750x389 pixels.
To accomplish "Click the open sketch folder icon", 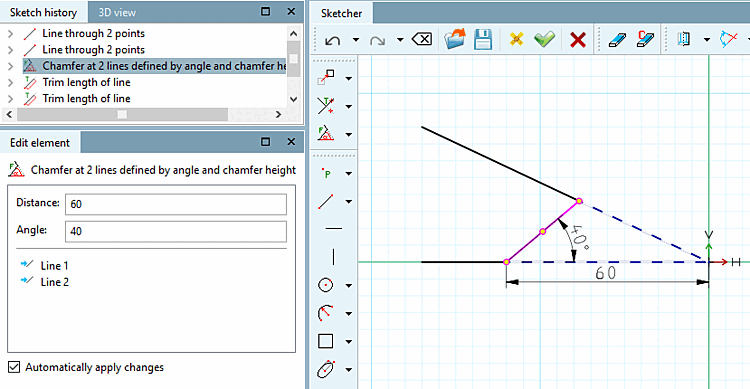I will click(x=454, y=39).
